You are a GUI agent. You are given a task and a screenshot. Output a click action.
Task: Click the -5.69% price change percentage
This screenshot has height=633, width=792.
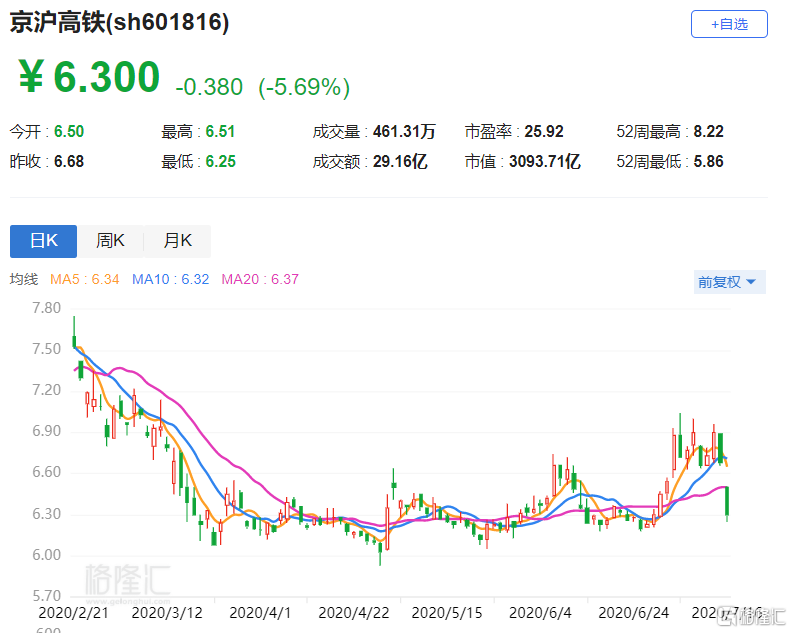point(304,88)
